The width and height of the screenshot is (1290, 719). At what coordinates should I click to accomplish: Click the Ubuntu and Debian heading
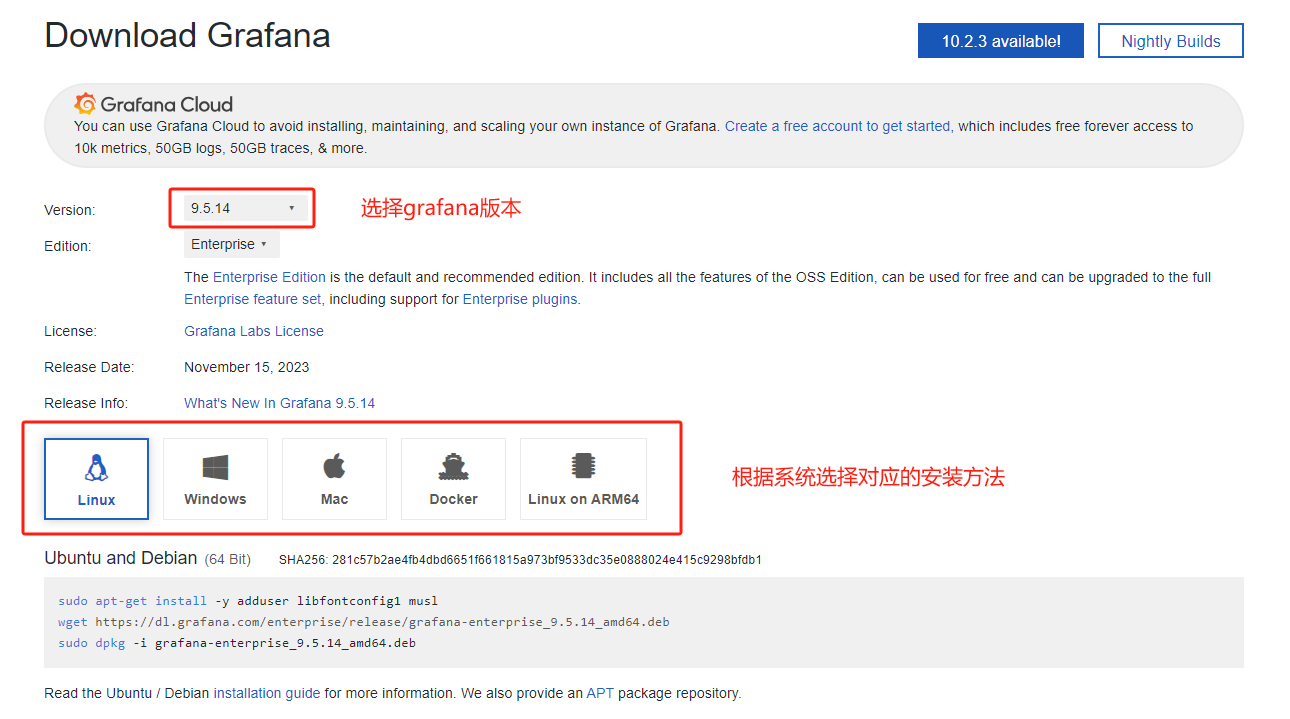click(x=120, y=558)
